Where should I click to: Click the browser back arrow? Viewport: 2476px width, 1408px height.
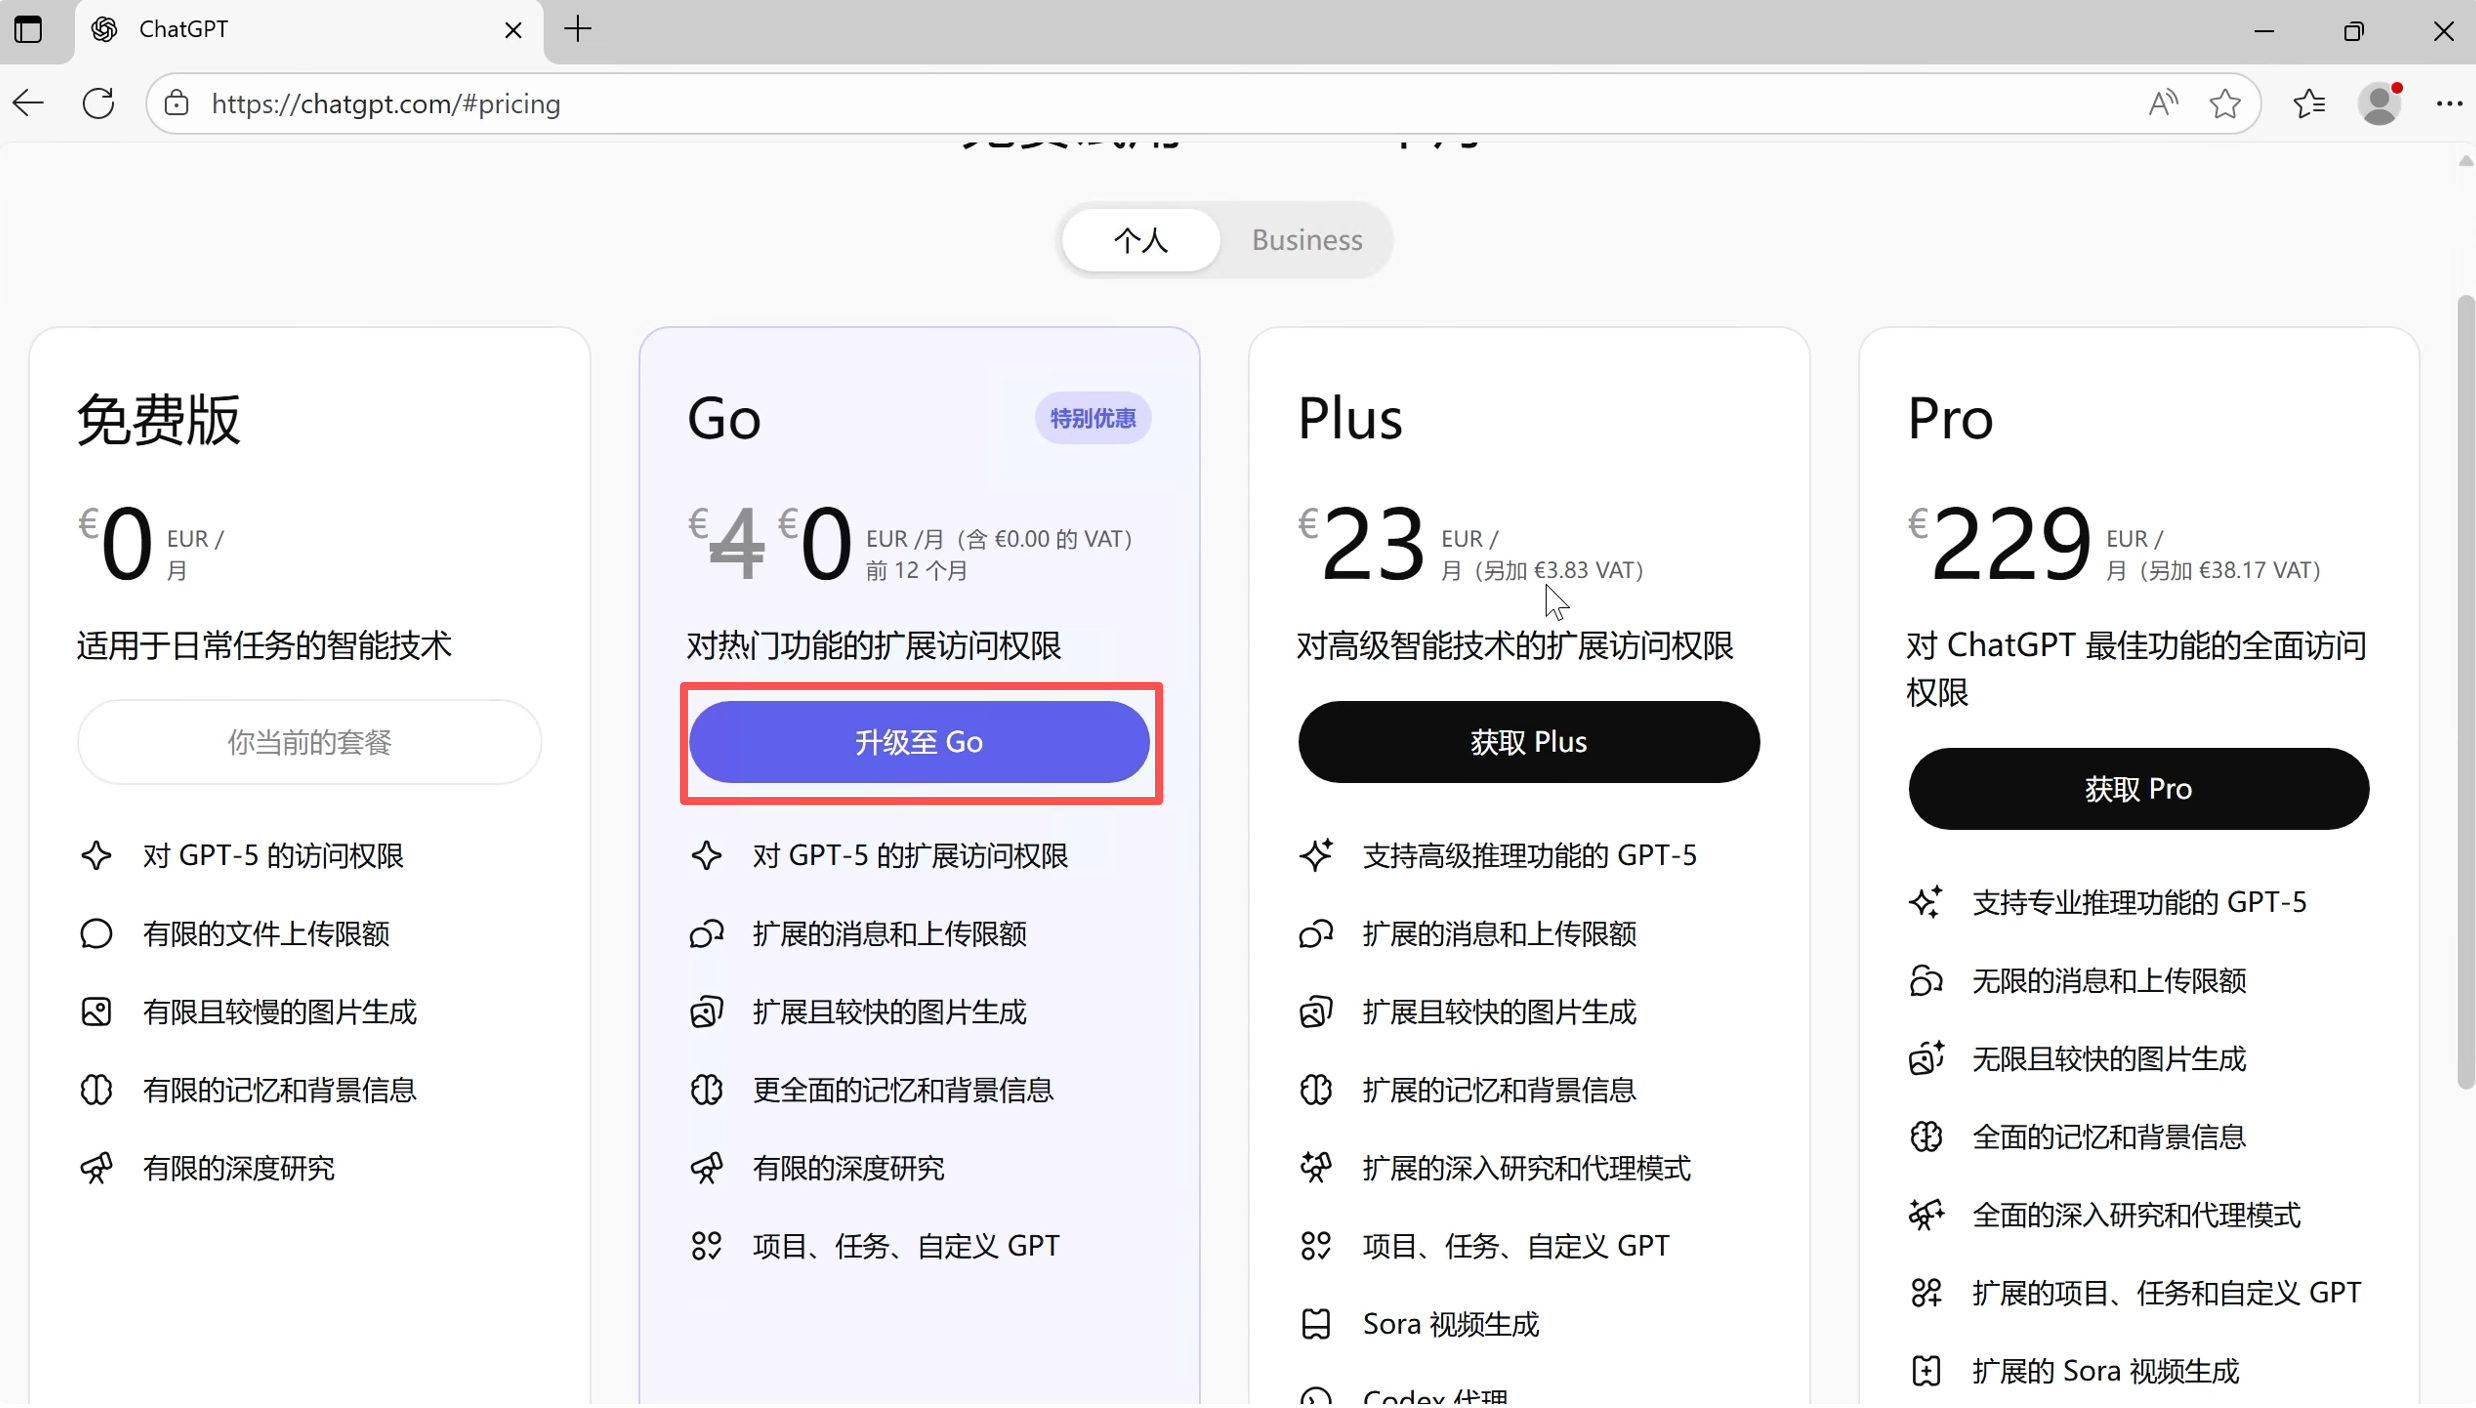(x=29, y=103)
